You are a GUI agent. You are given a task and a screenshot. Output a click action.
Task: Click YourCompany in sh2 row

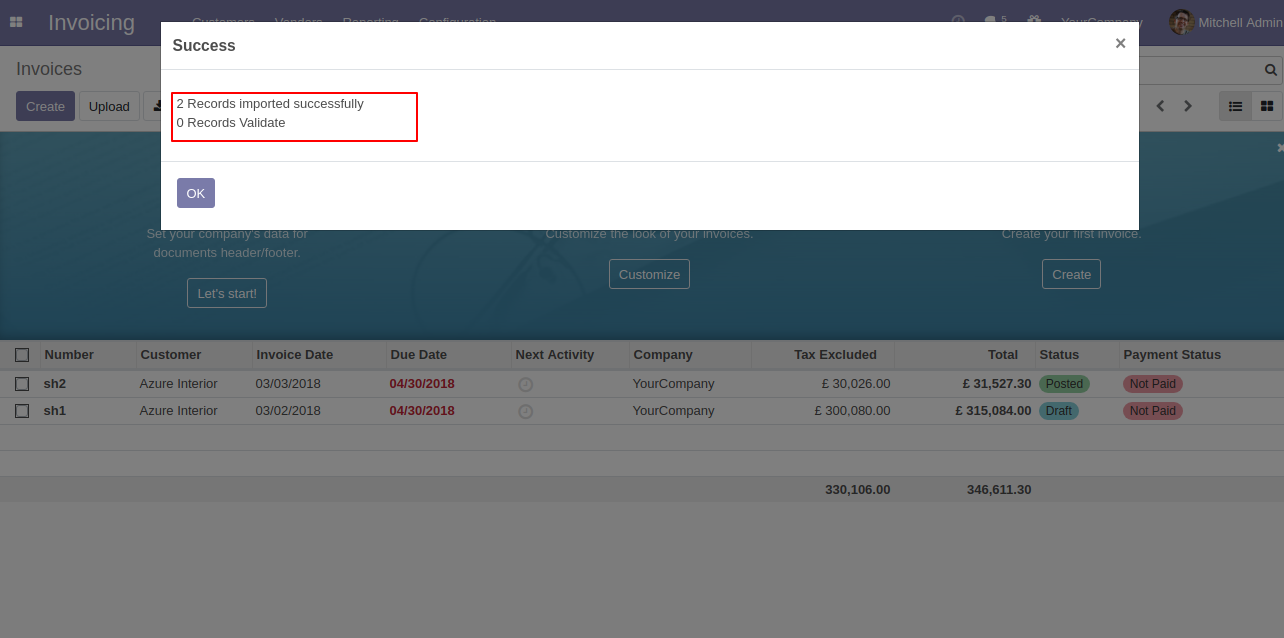673,383
